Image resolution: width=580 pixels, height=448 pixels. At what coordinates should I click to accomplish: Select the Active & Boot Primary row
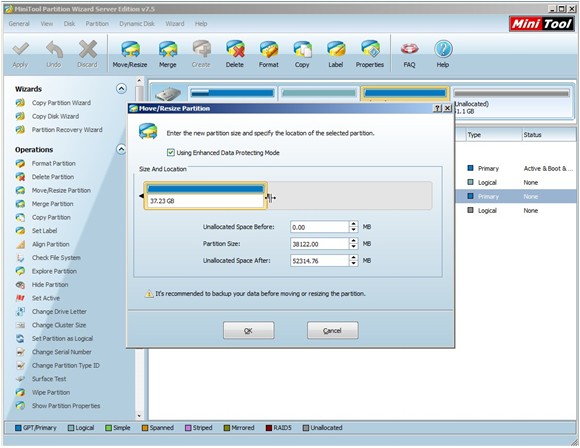pyautogui.click(x=516, y=168)
